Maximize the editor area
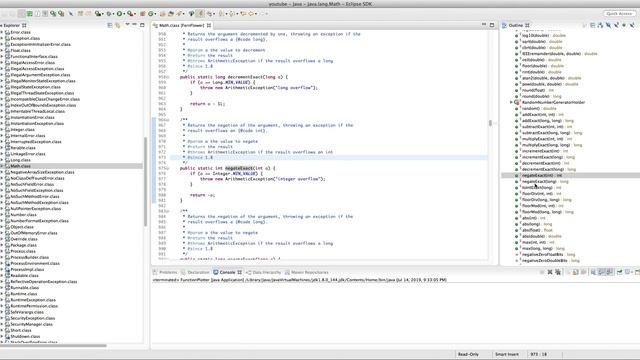Image resolution: width=640 pixels, height=360 pixels. pyautogui.click(x=492, y=25)
